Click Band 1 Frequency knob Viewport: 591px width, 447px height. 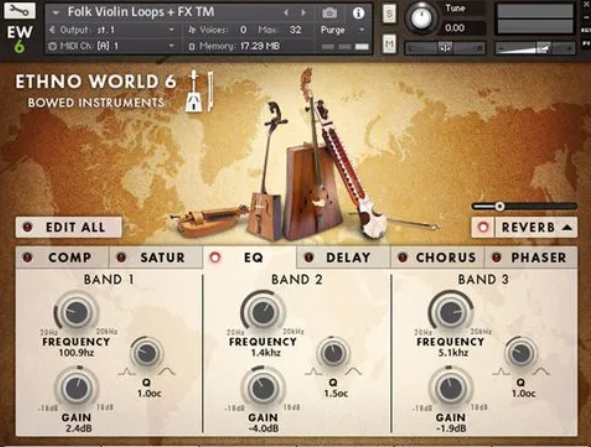pos(76,312)
